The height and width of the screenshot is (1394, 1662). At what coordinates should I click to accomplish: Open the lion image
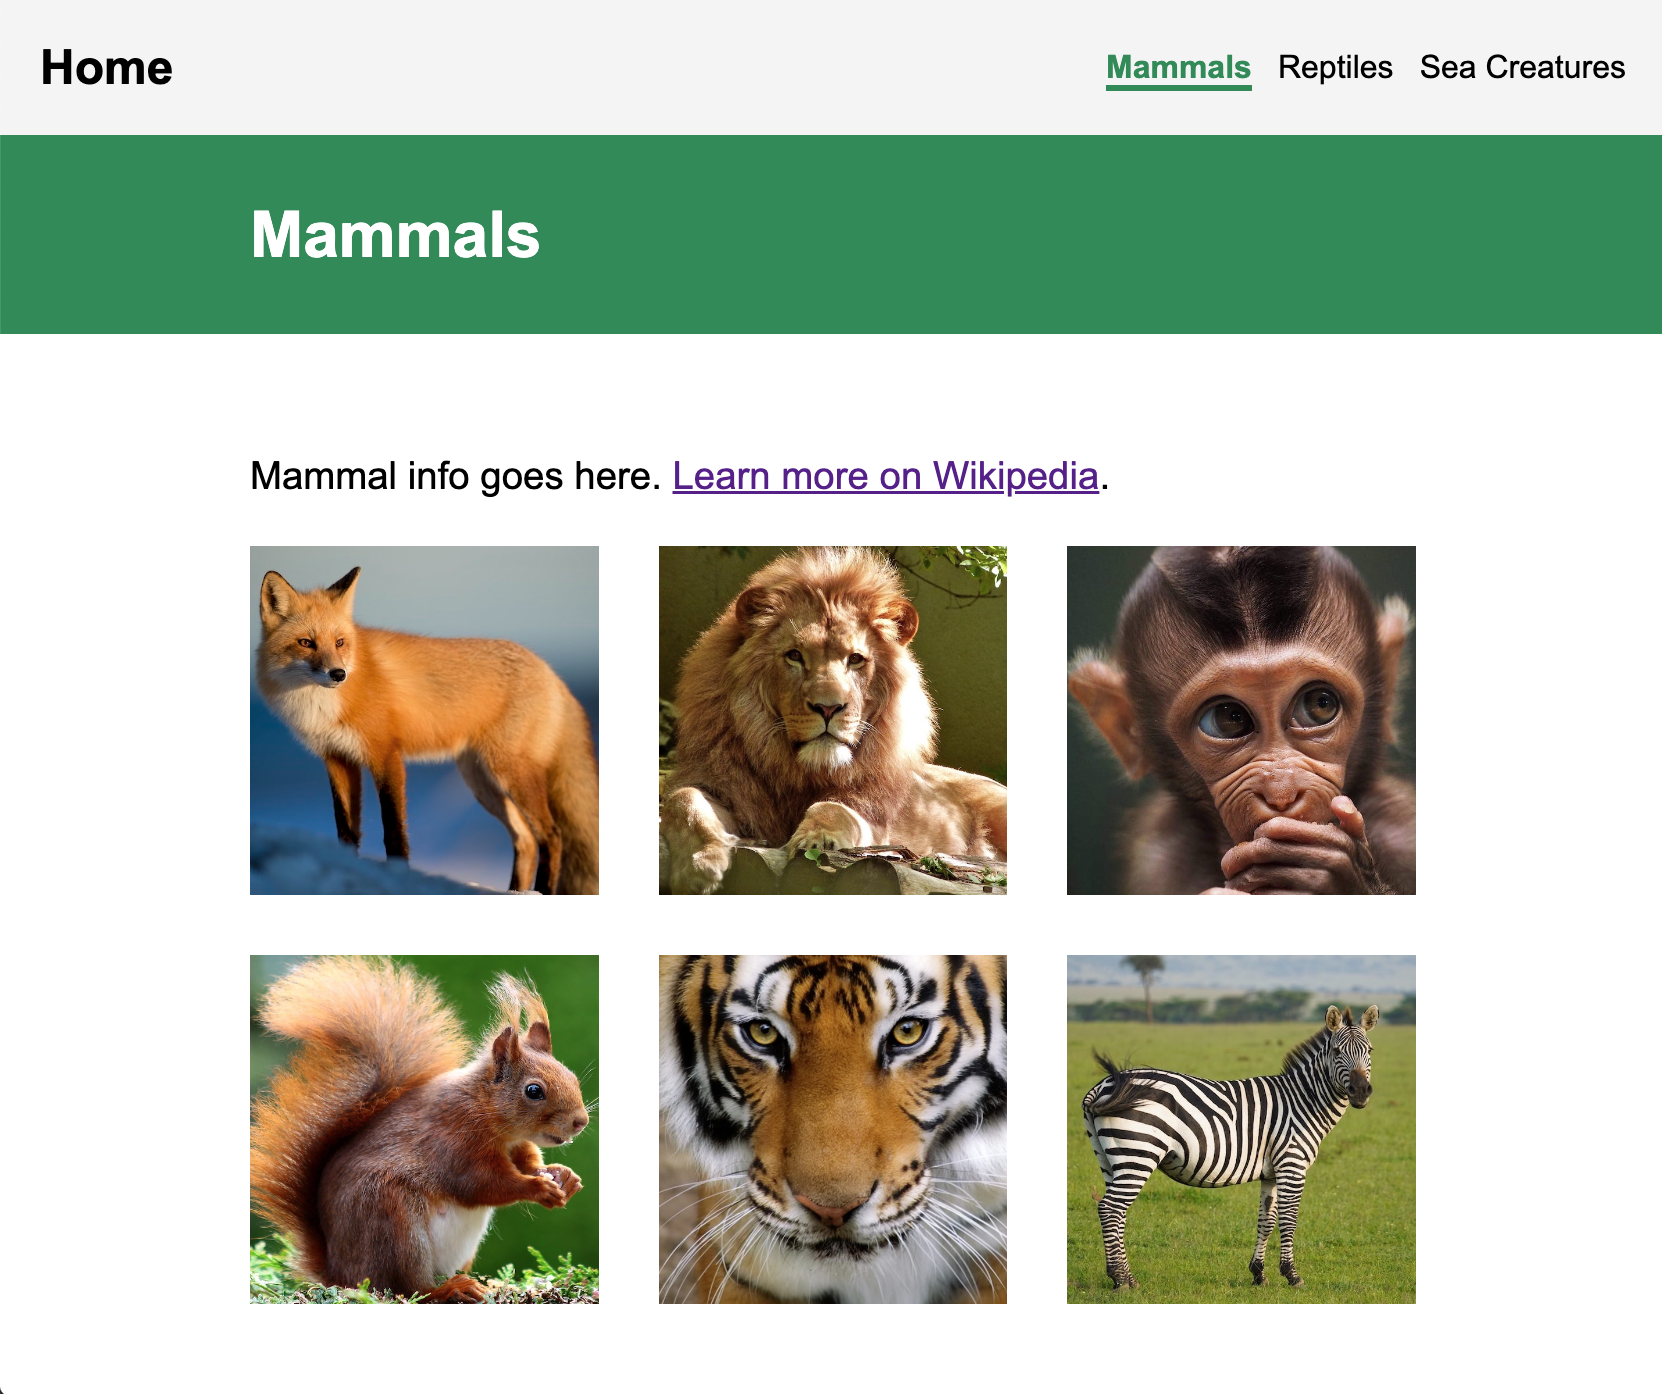(x=832, y=720)
